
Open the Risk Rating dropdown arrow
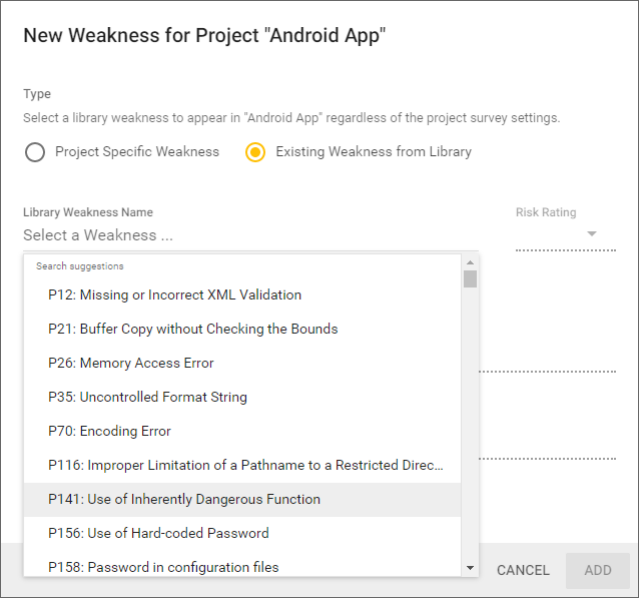pos(592,234)
